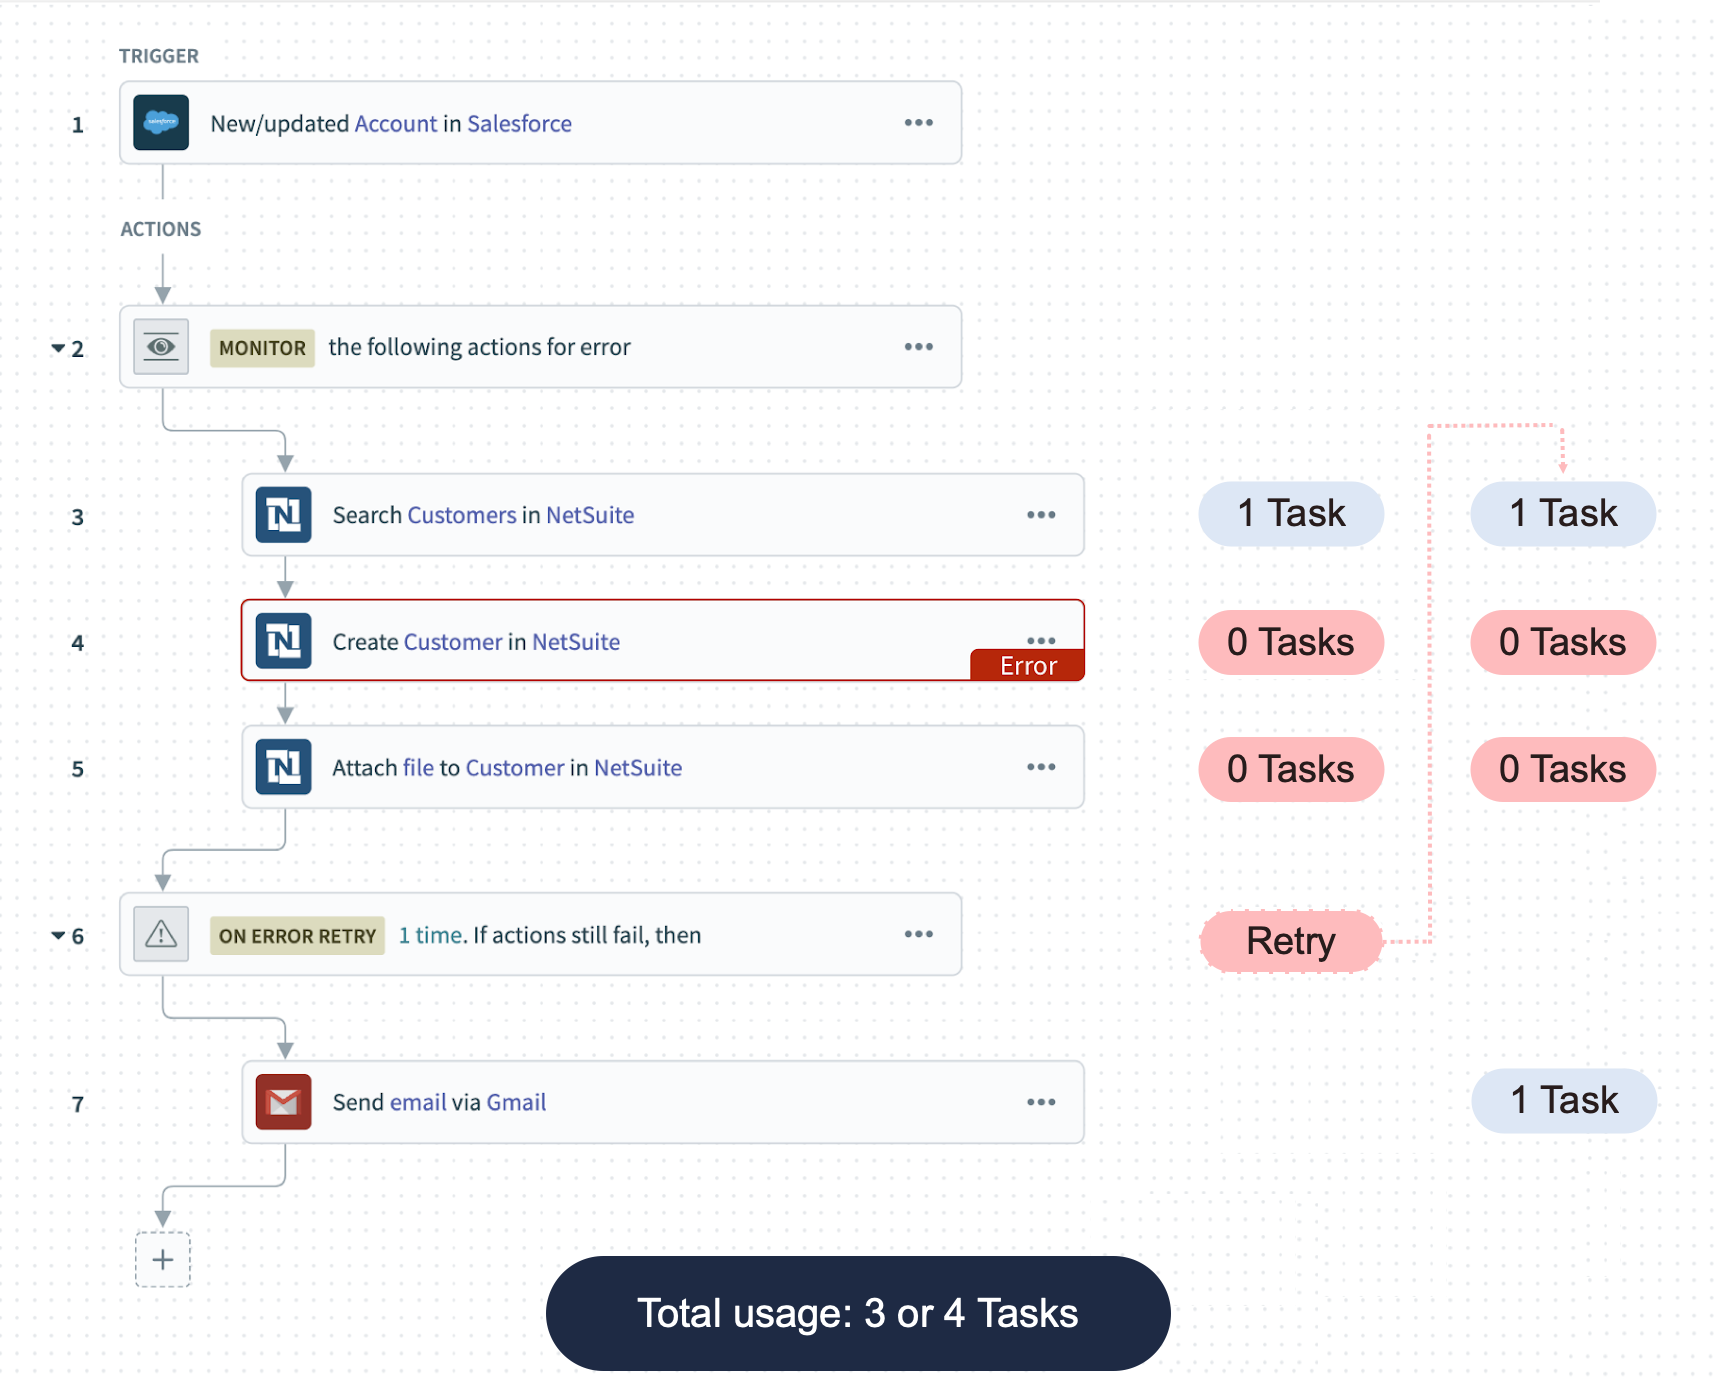Viewport: 1716px width, 1381px height.
Task: Open the three-dot menu on Salesforce trigger step
Action: tap(919, 123)
